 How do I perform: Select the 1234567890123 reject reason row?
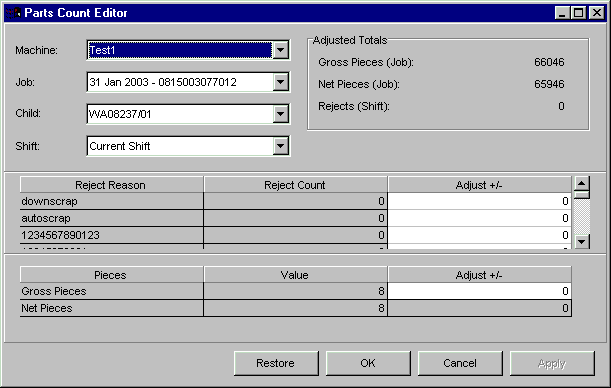click(111, 235)
